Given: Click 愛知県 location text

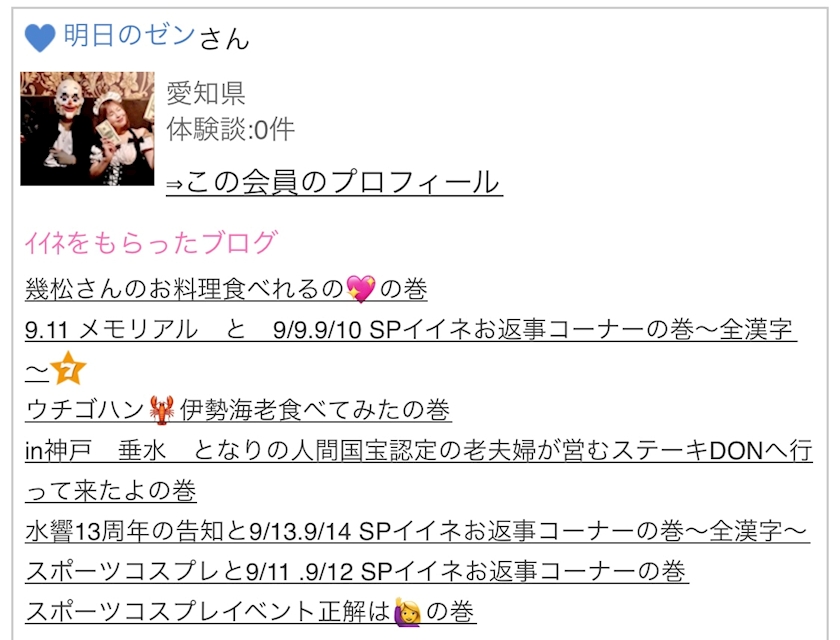Looking at the screenshot, I should point(206,93).
